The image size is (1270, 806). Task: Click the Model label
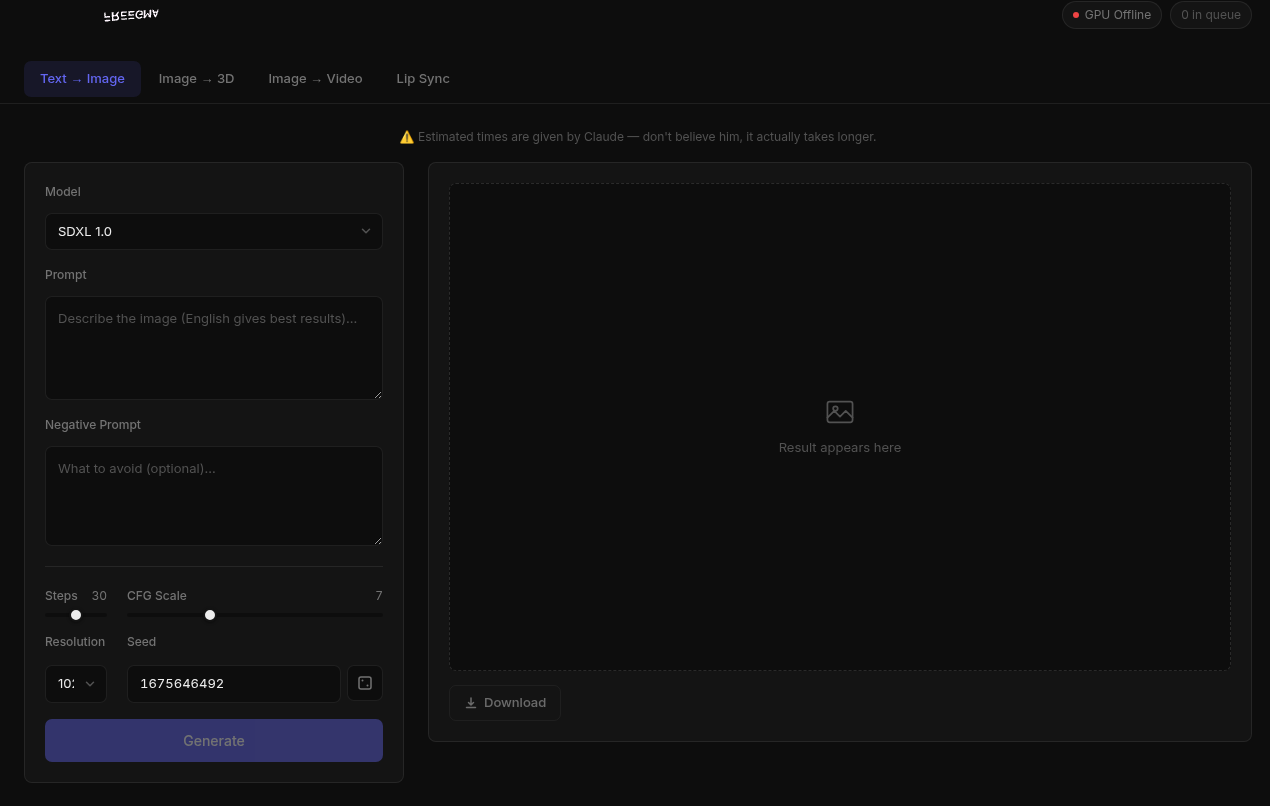(63, 192)
